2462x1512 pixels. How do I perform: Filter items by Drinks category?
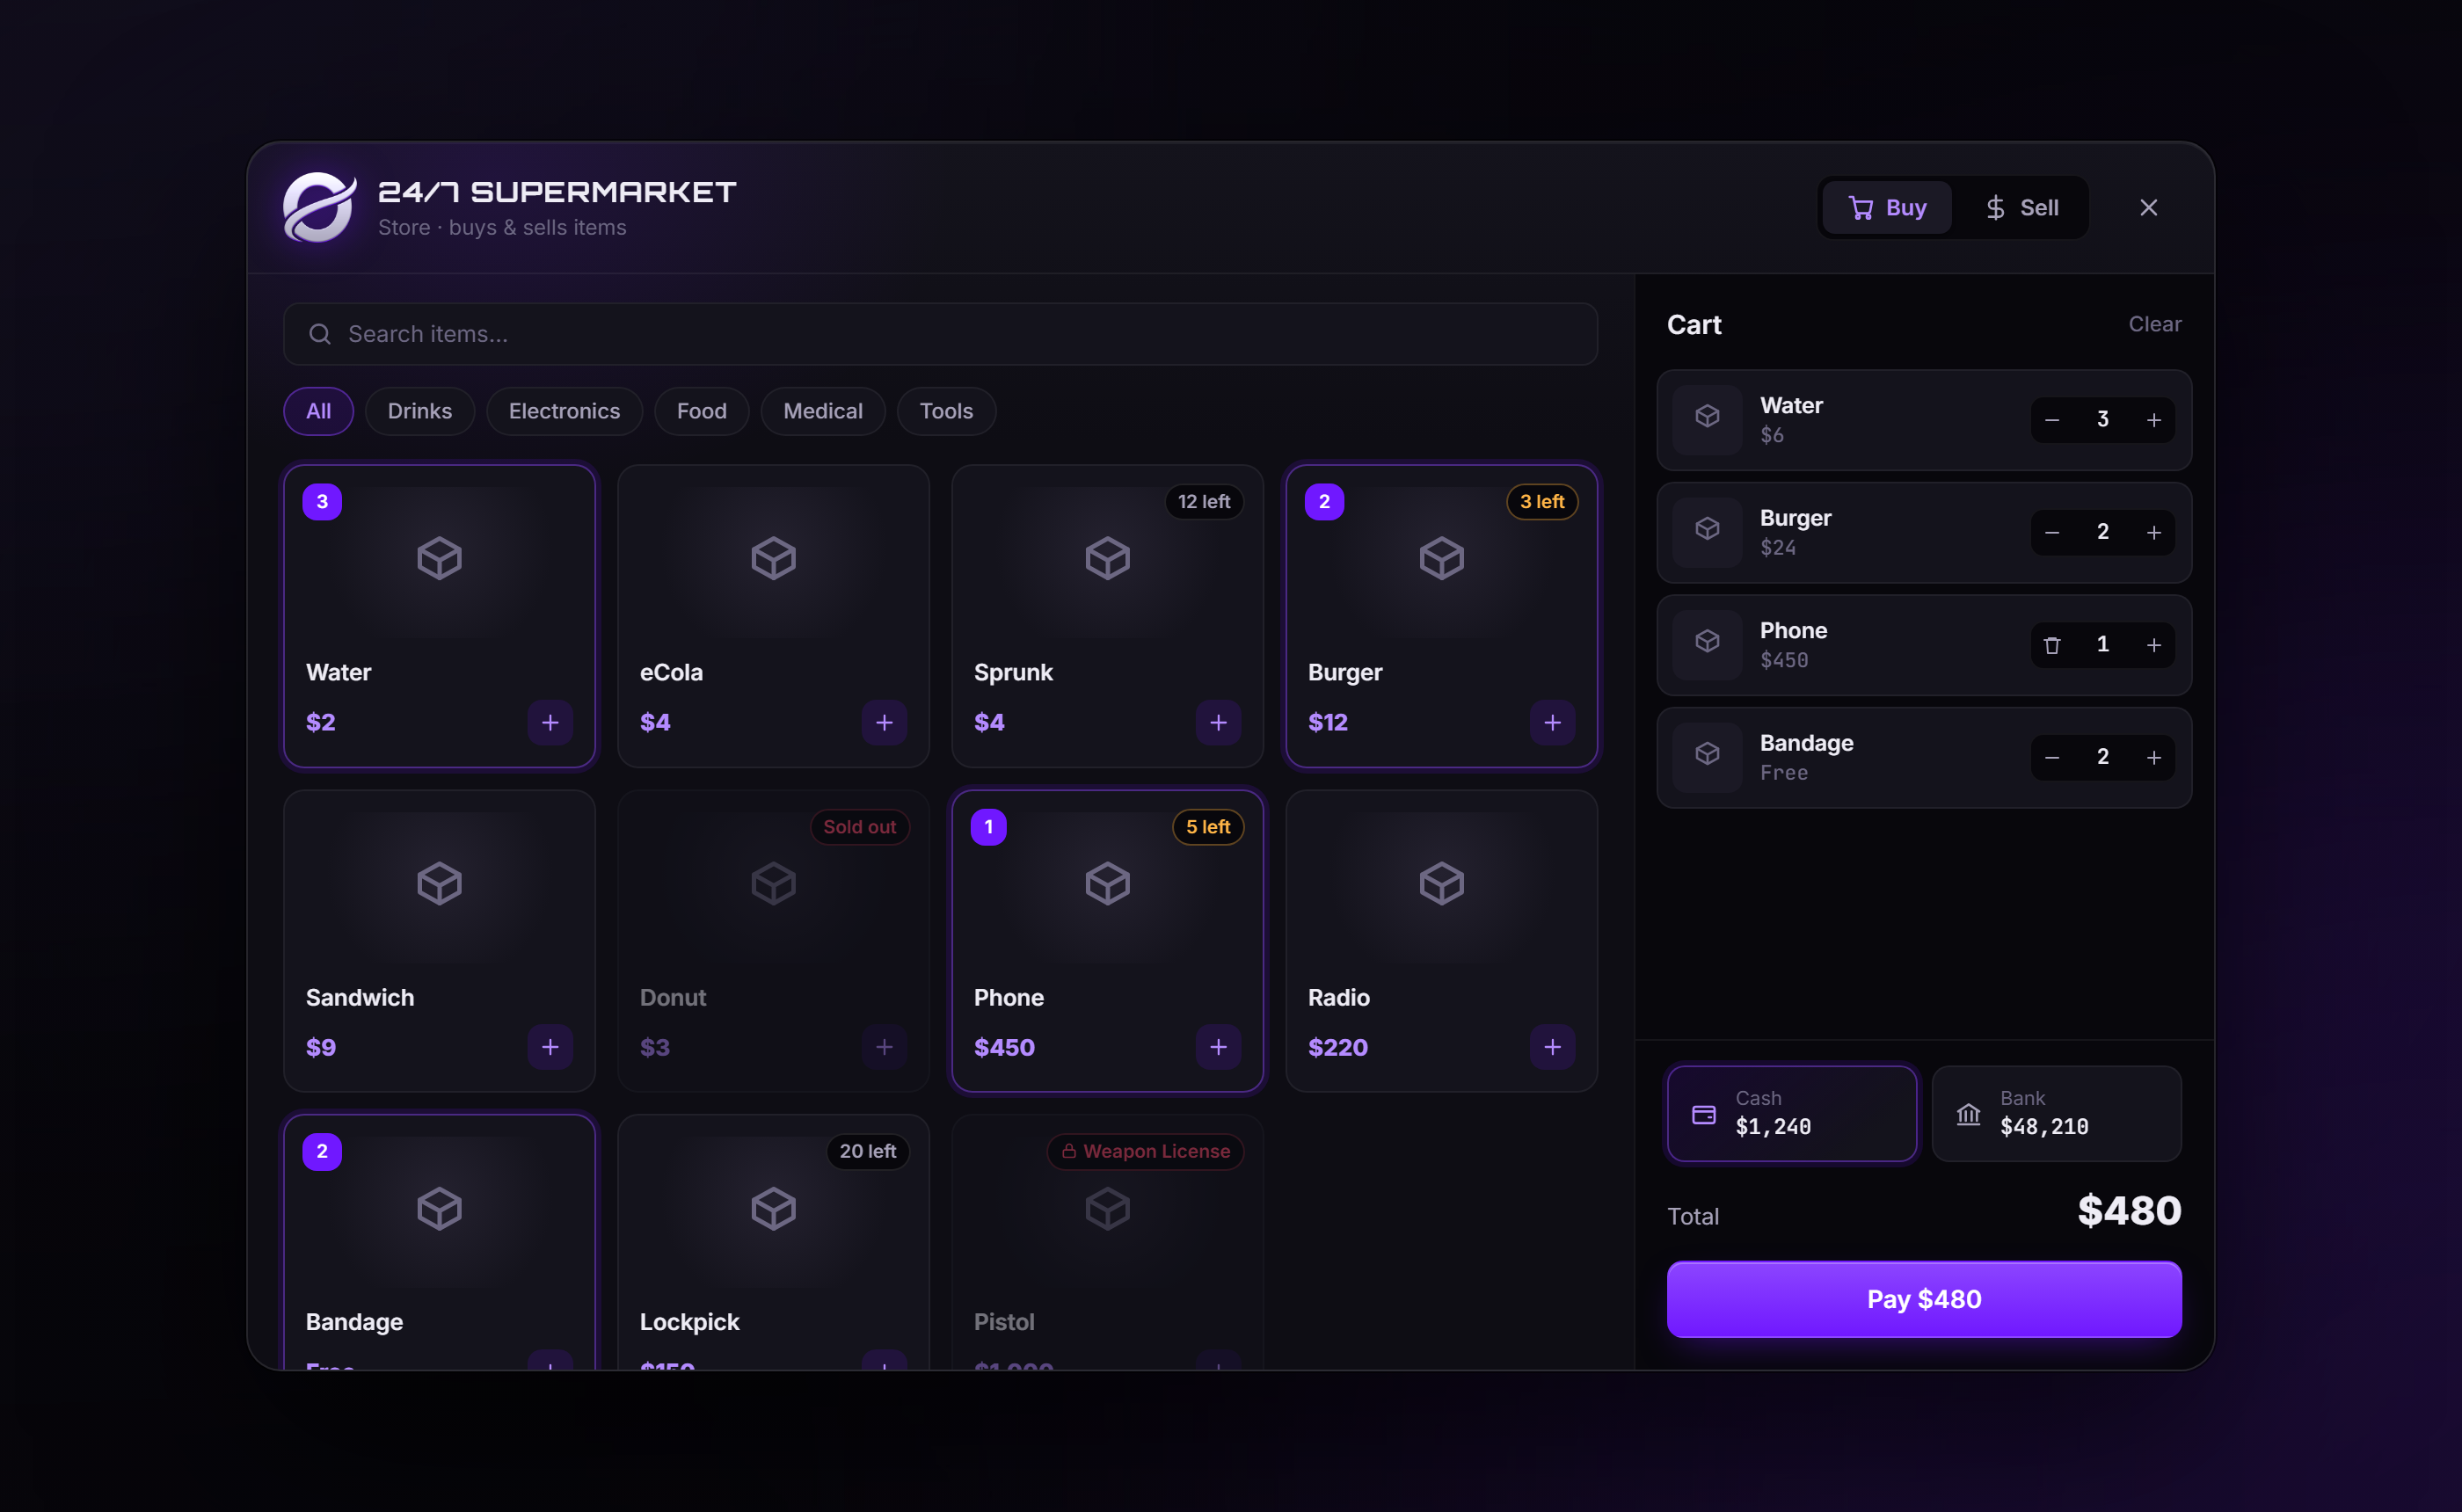click(x=420, y=411)
